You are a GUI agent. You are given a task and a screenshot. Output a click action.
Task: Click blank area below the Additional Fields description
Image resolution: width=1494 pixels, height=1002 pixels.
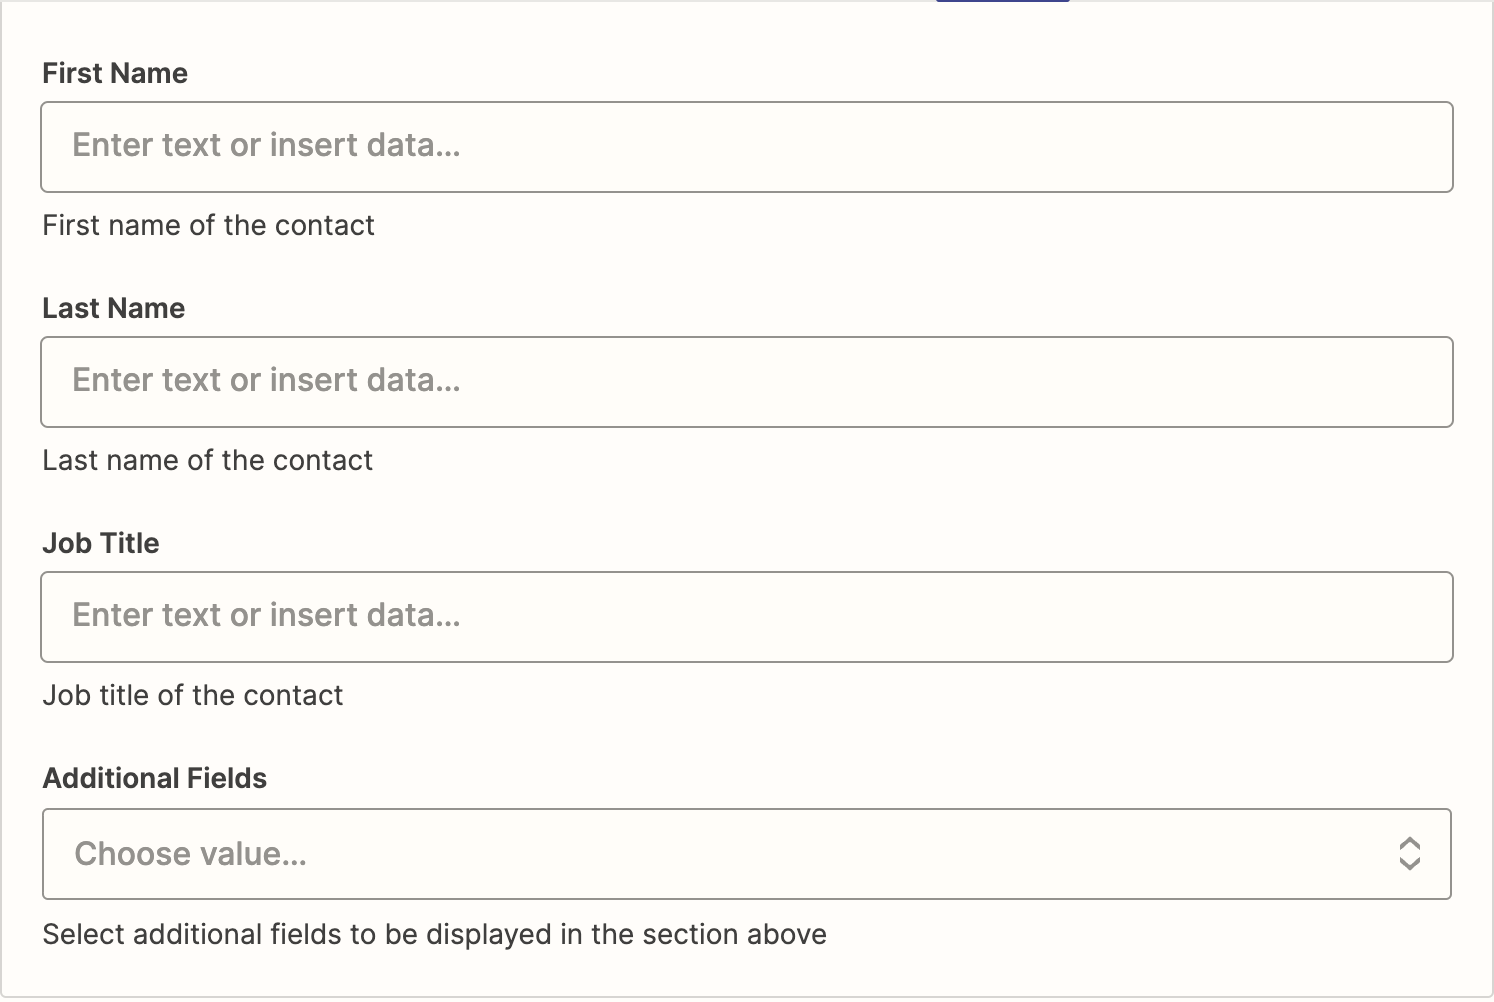click(x=746, y=975)
